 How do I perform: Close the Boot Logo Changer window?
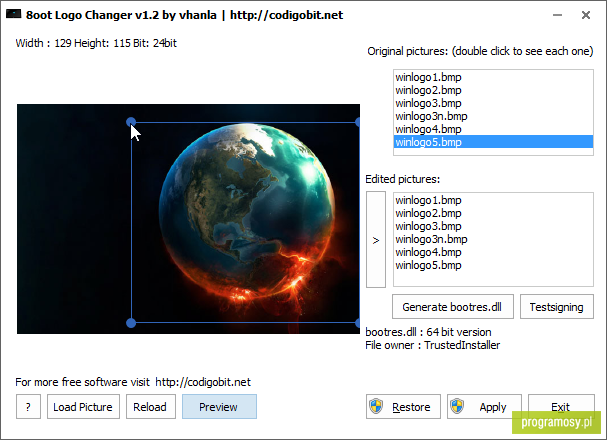click(x=586, y=15)
